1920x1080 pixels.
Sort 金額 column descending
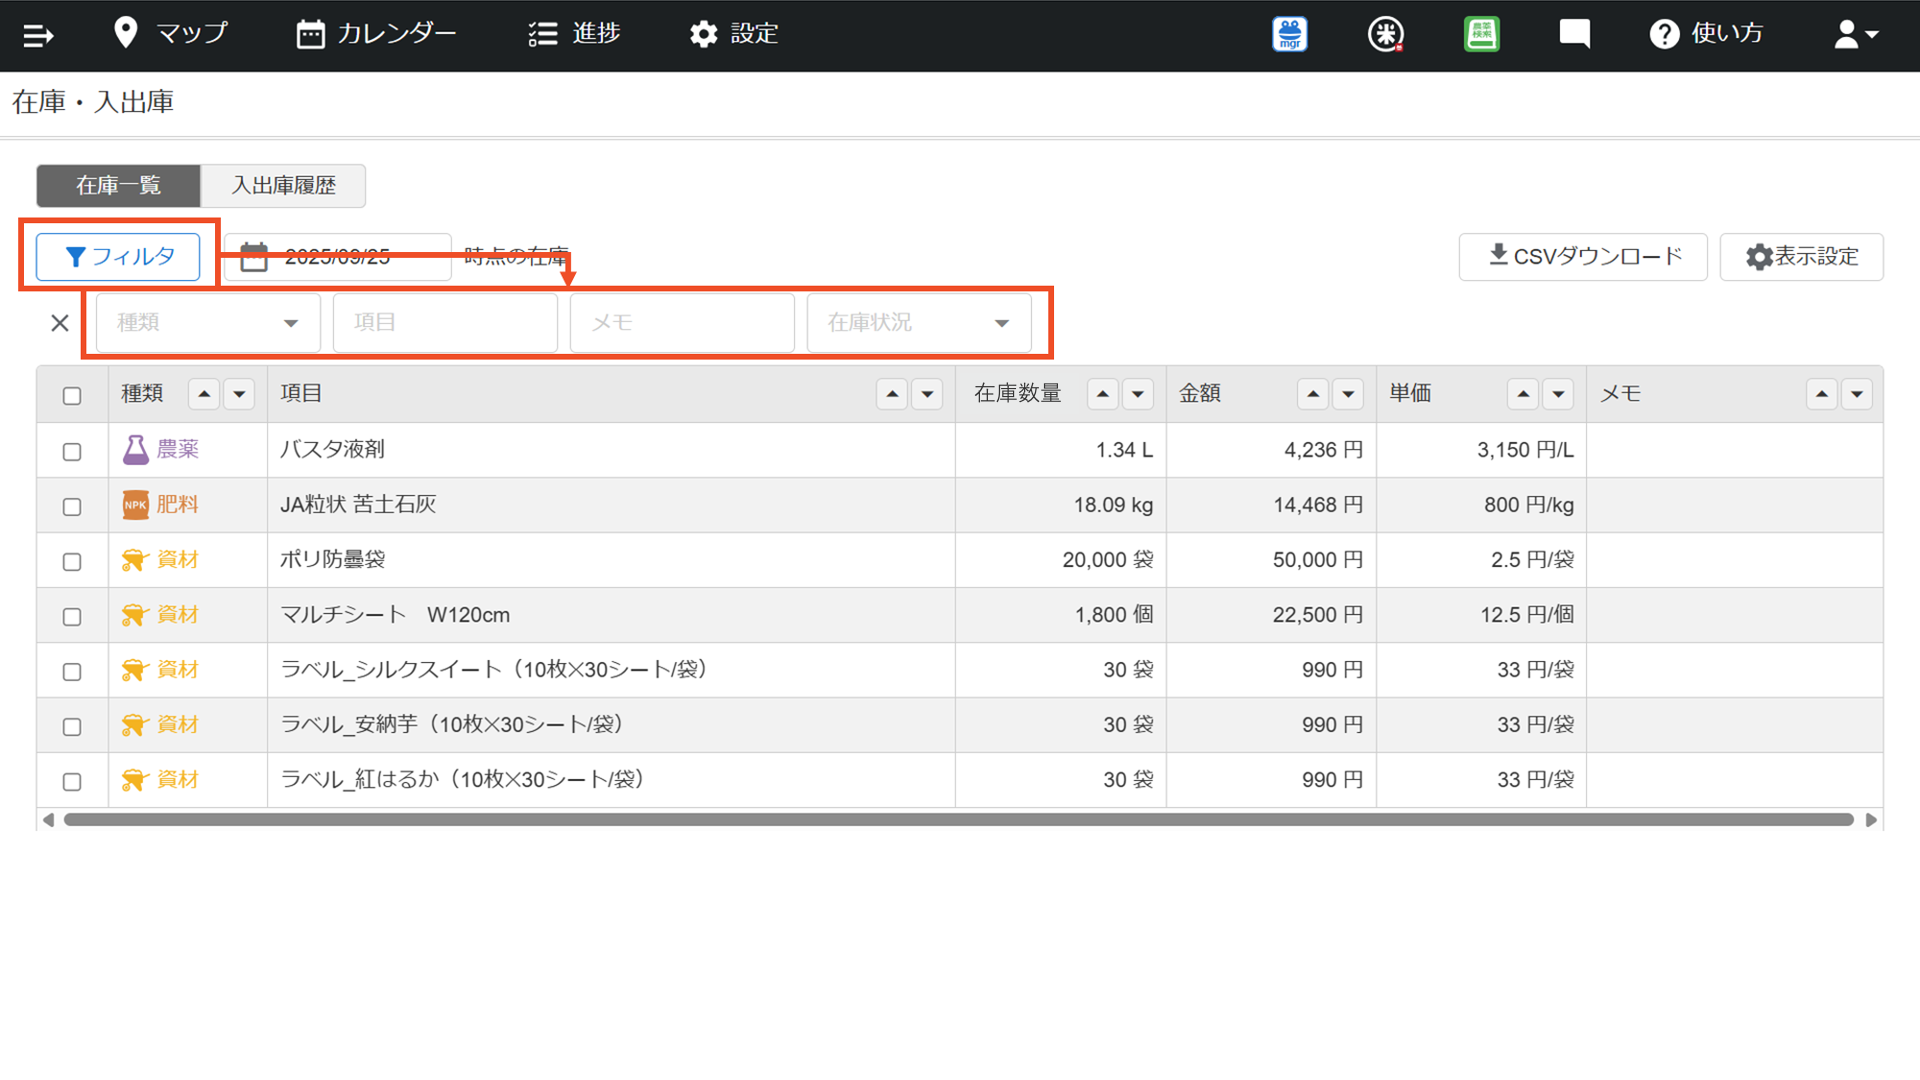click(1348, 394)
